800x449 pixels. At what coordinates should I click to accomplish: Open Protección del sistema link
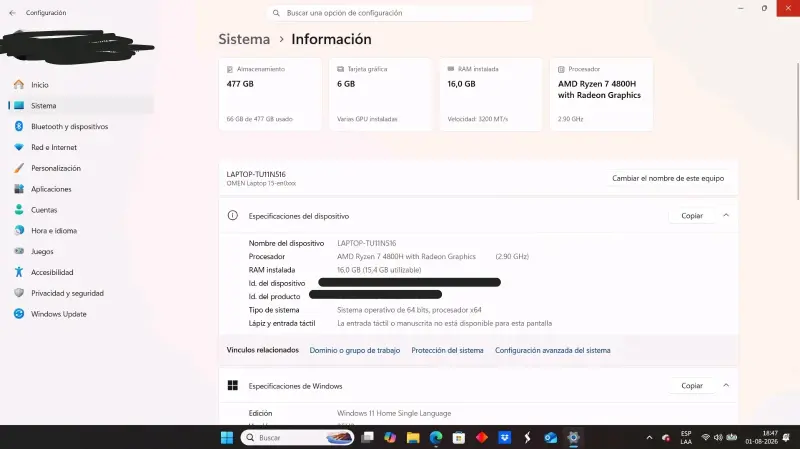tap(447, 351)
